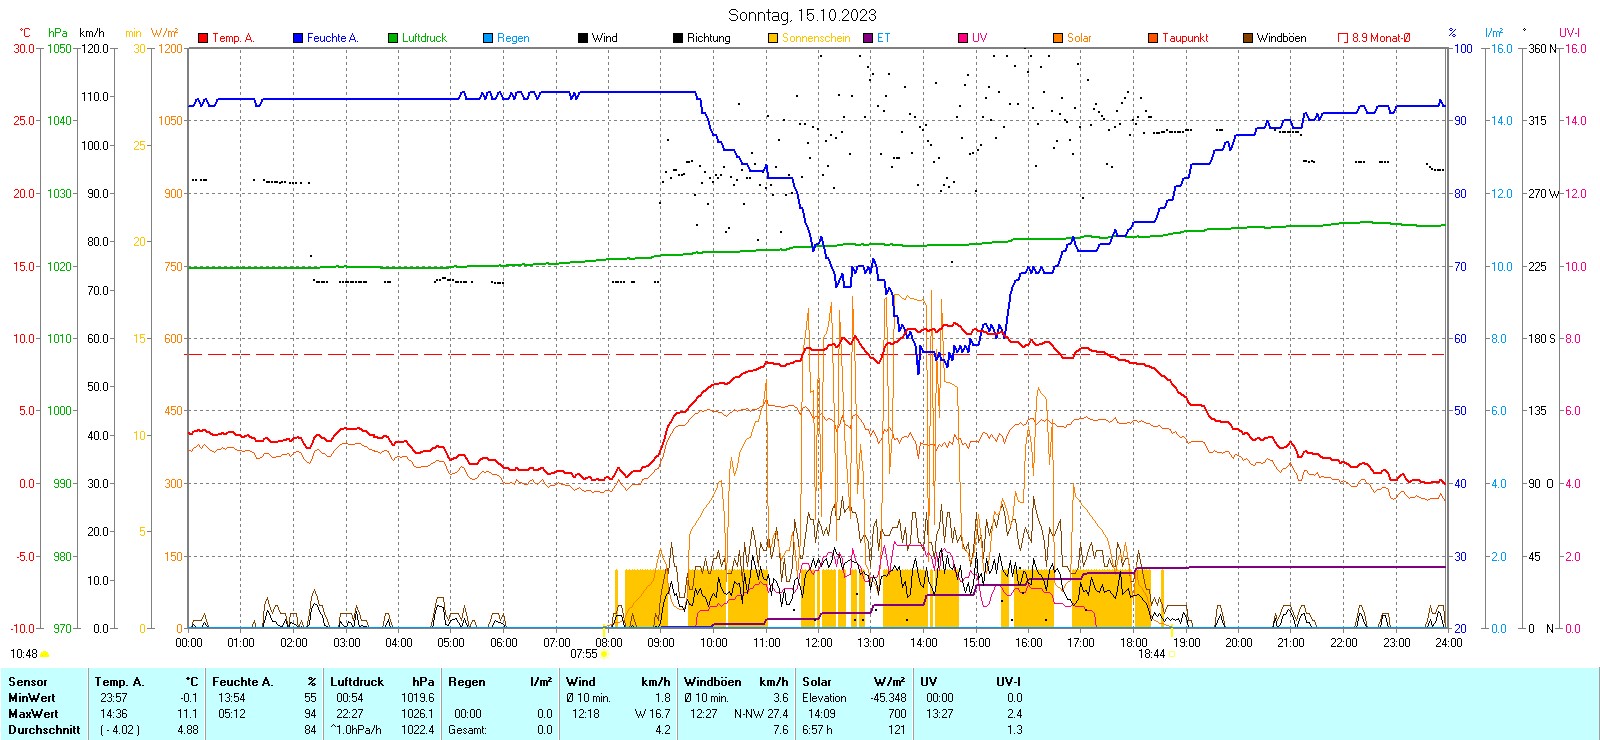This screenshot has width=1600, height=740.
Task: Click the Regen legend label
Action: pos(513,38)
